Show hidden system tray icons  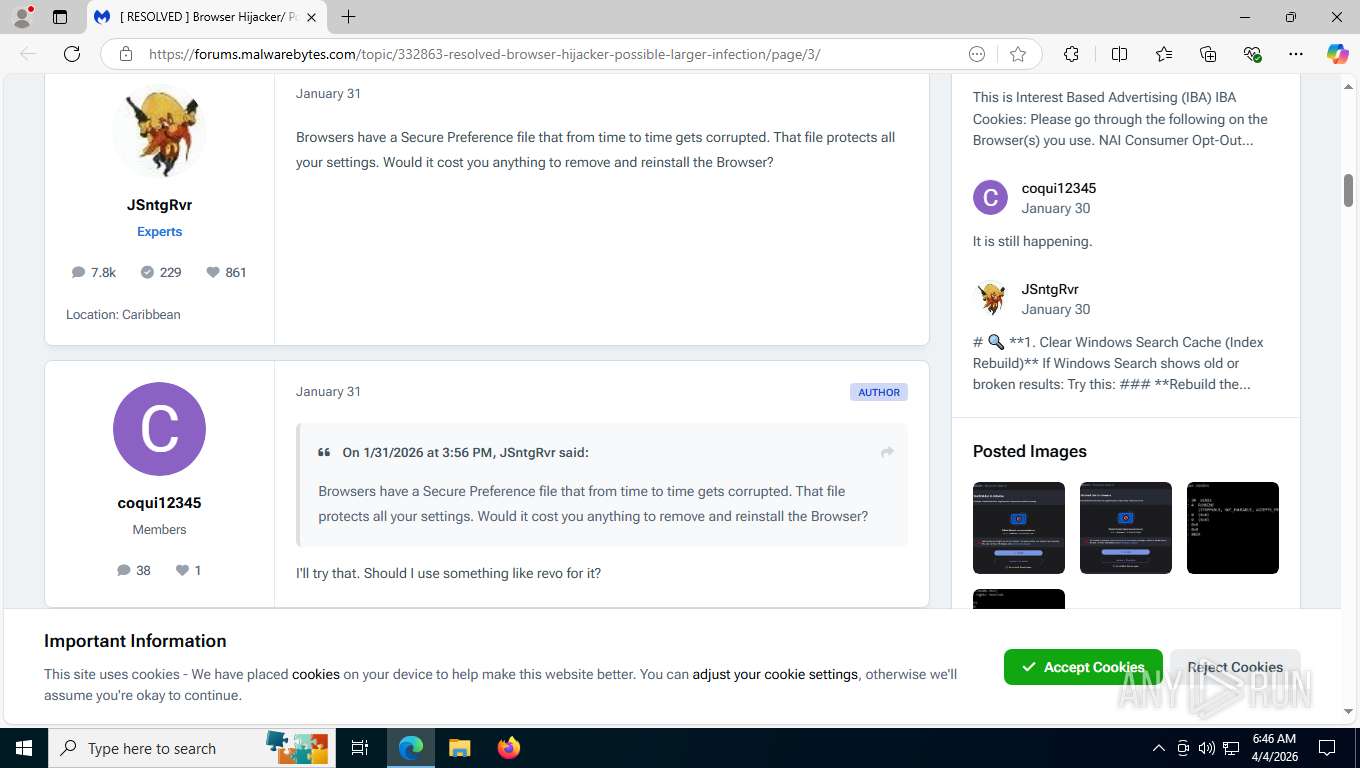click(x=1159, y=748)
